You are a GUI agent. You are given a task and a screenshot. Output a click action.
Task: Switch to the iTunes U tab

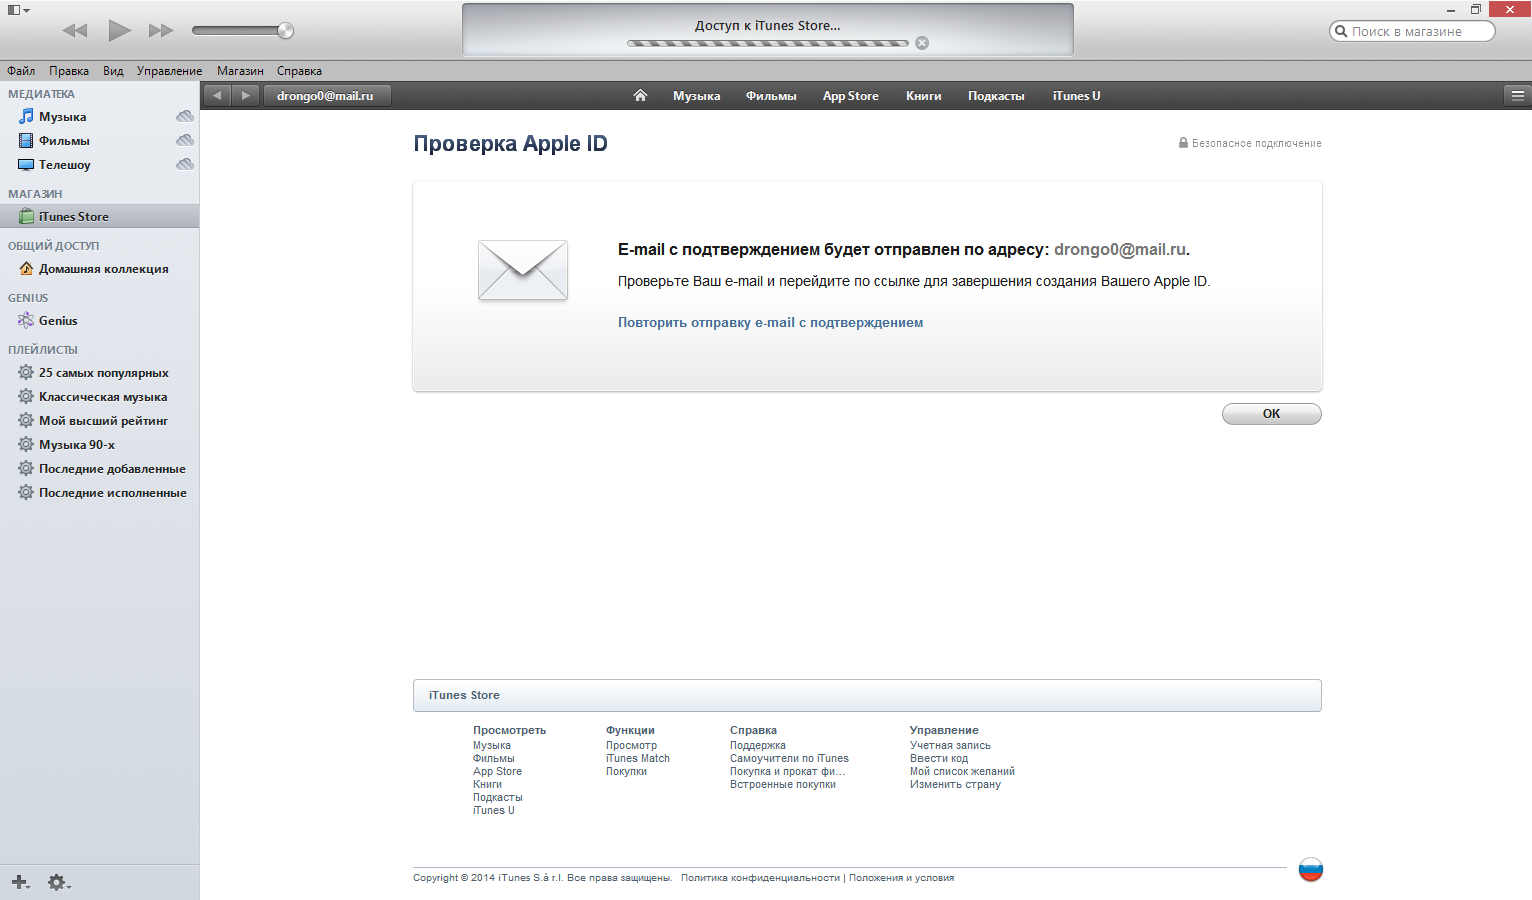pyautogui.click(x=1076, y=96)
